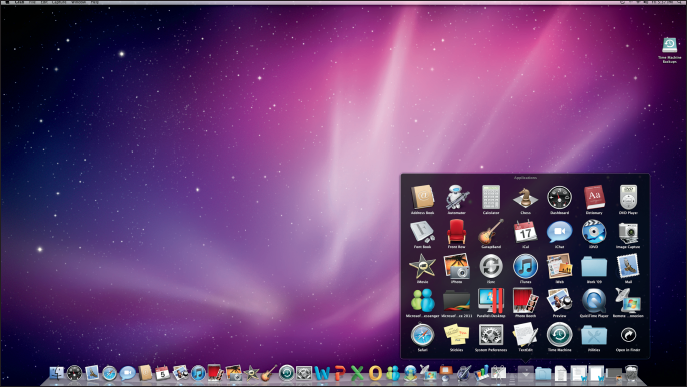Open the iWork '09 folder
687x387 pixels.
[594, 266]
